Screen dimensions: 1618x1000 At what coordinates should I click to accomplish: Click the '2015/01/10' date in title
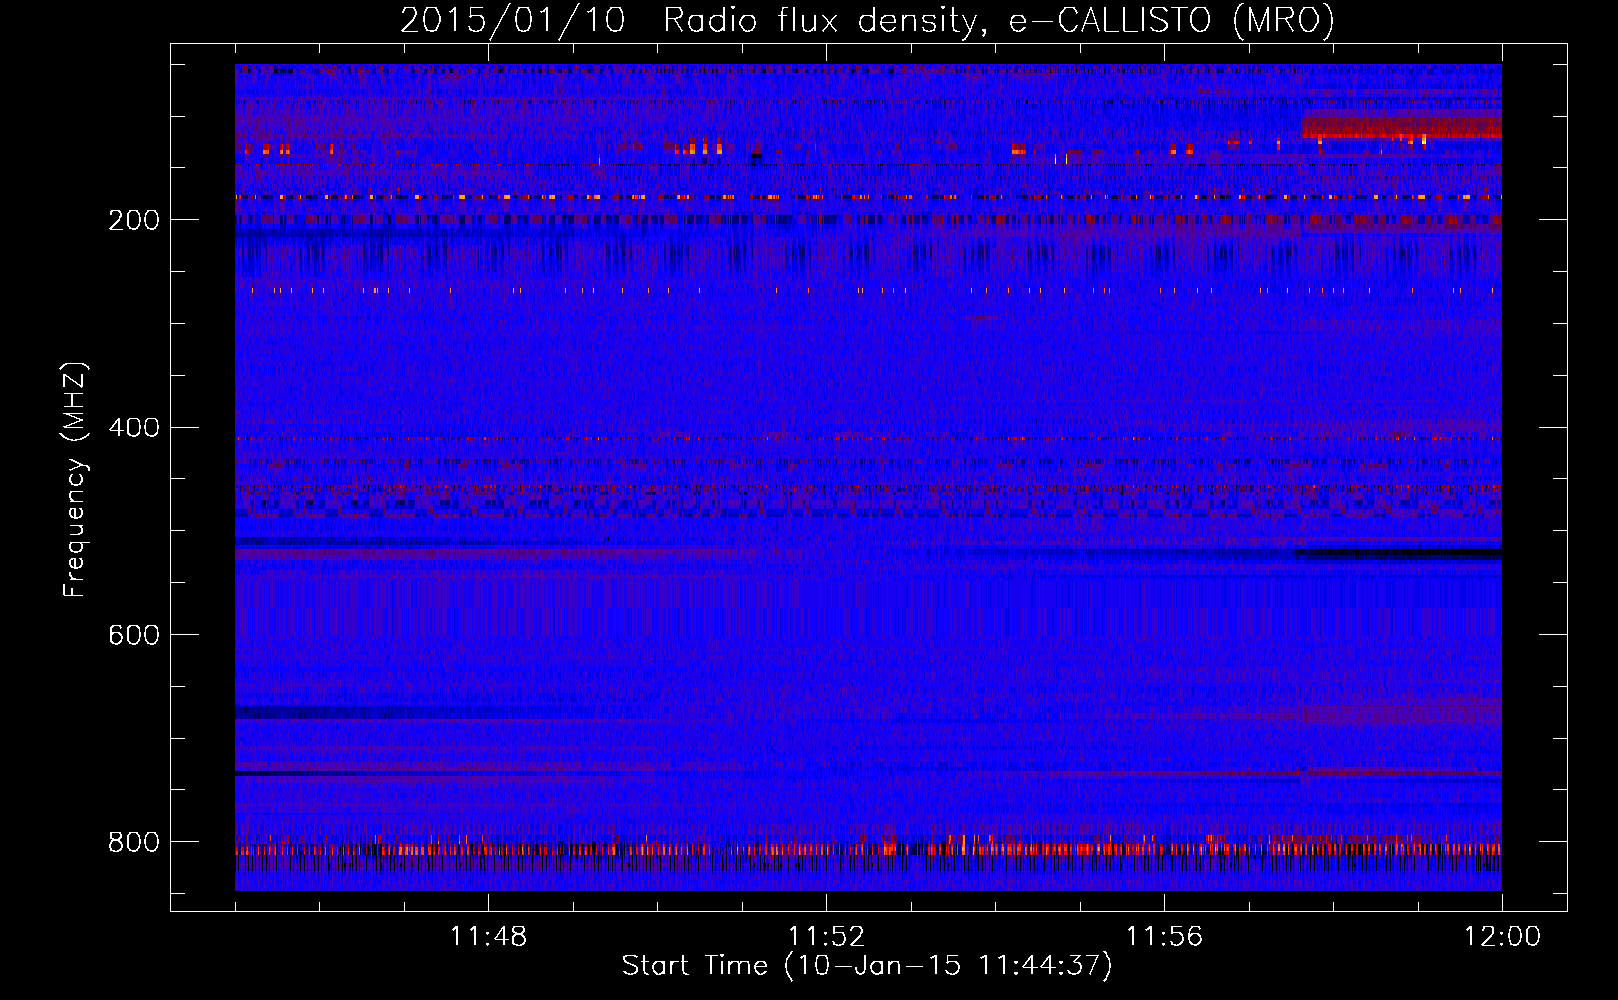(513, 20)
